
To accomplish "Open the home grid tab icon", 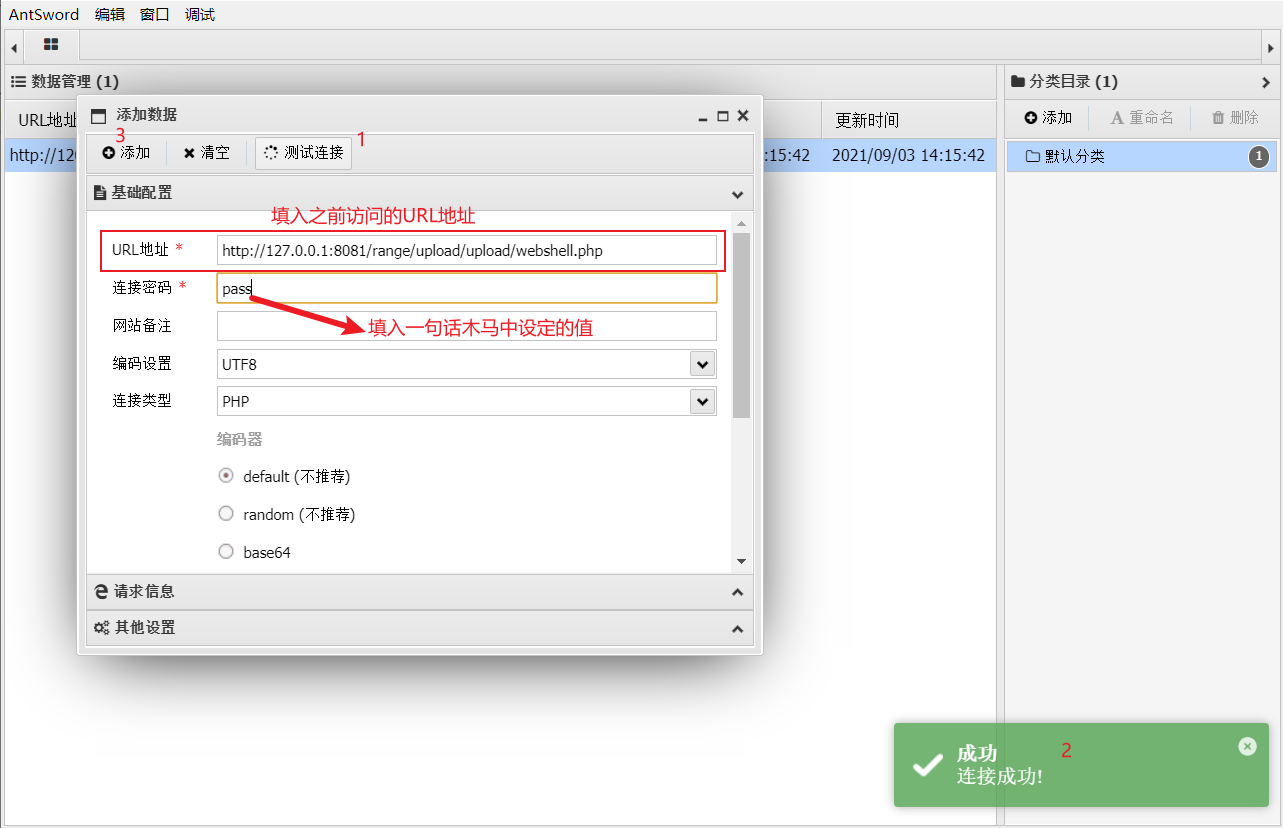I will click(51, 45).
